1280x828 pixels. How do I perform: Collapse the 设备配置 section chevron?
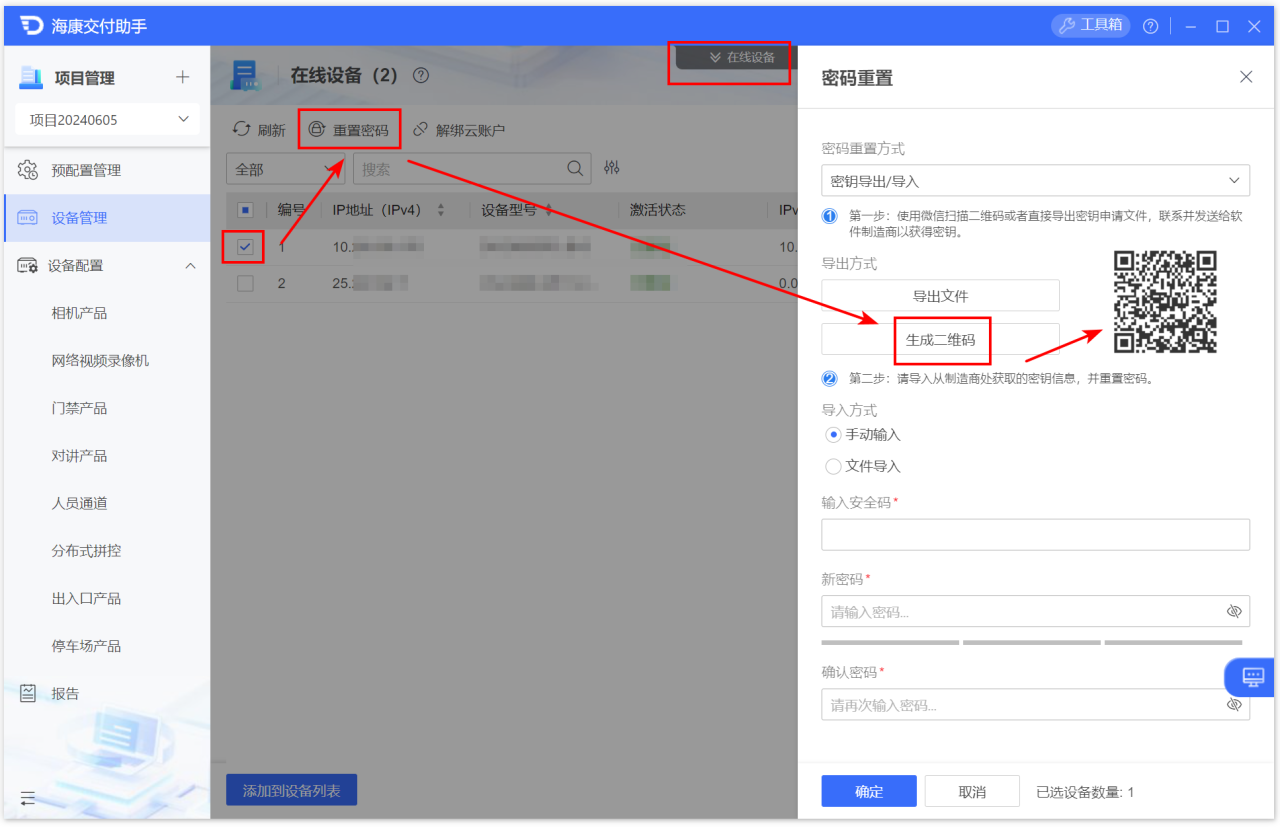190,265
